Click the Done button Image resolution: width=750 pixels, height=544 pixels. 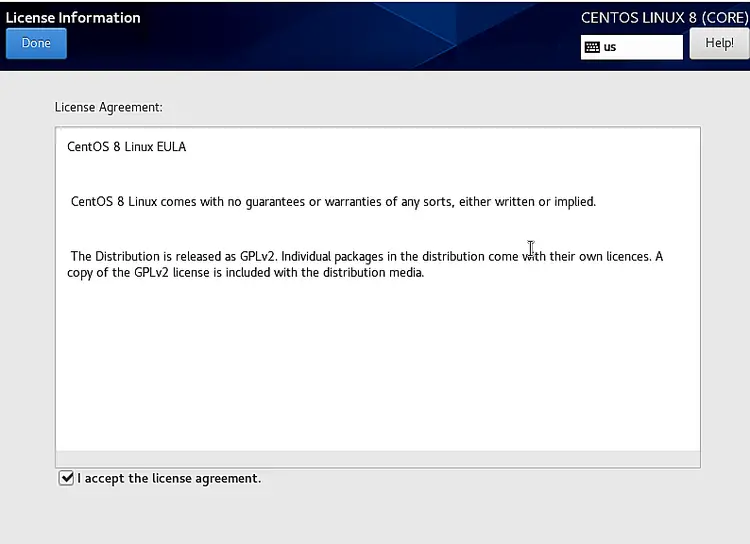click(x=36, y=43)
